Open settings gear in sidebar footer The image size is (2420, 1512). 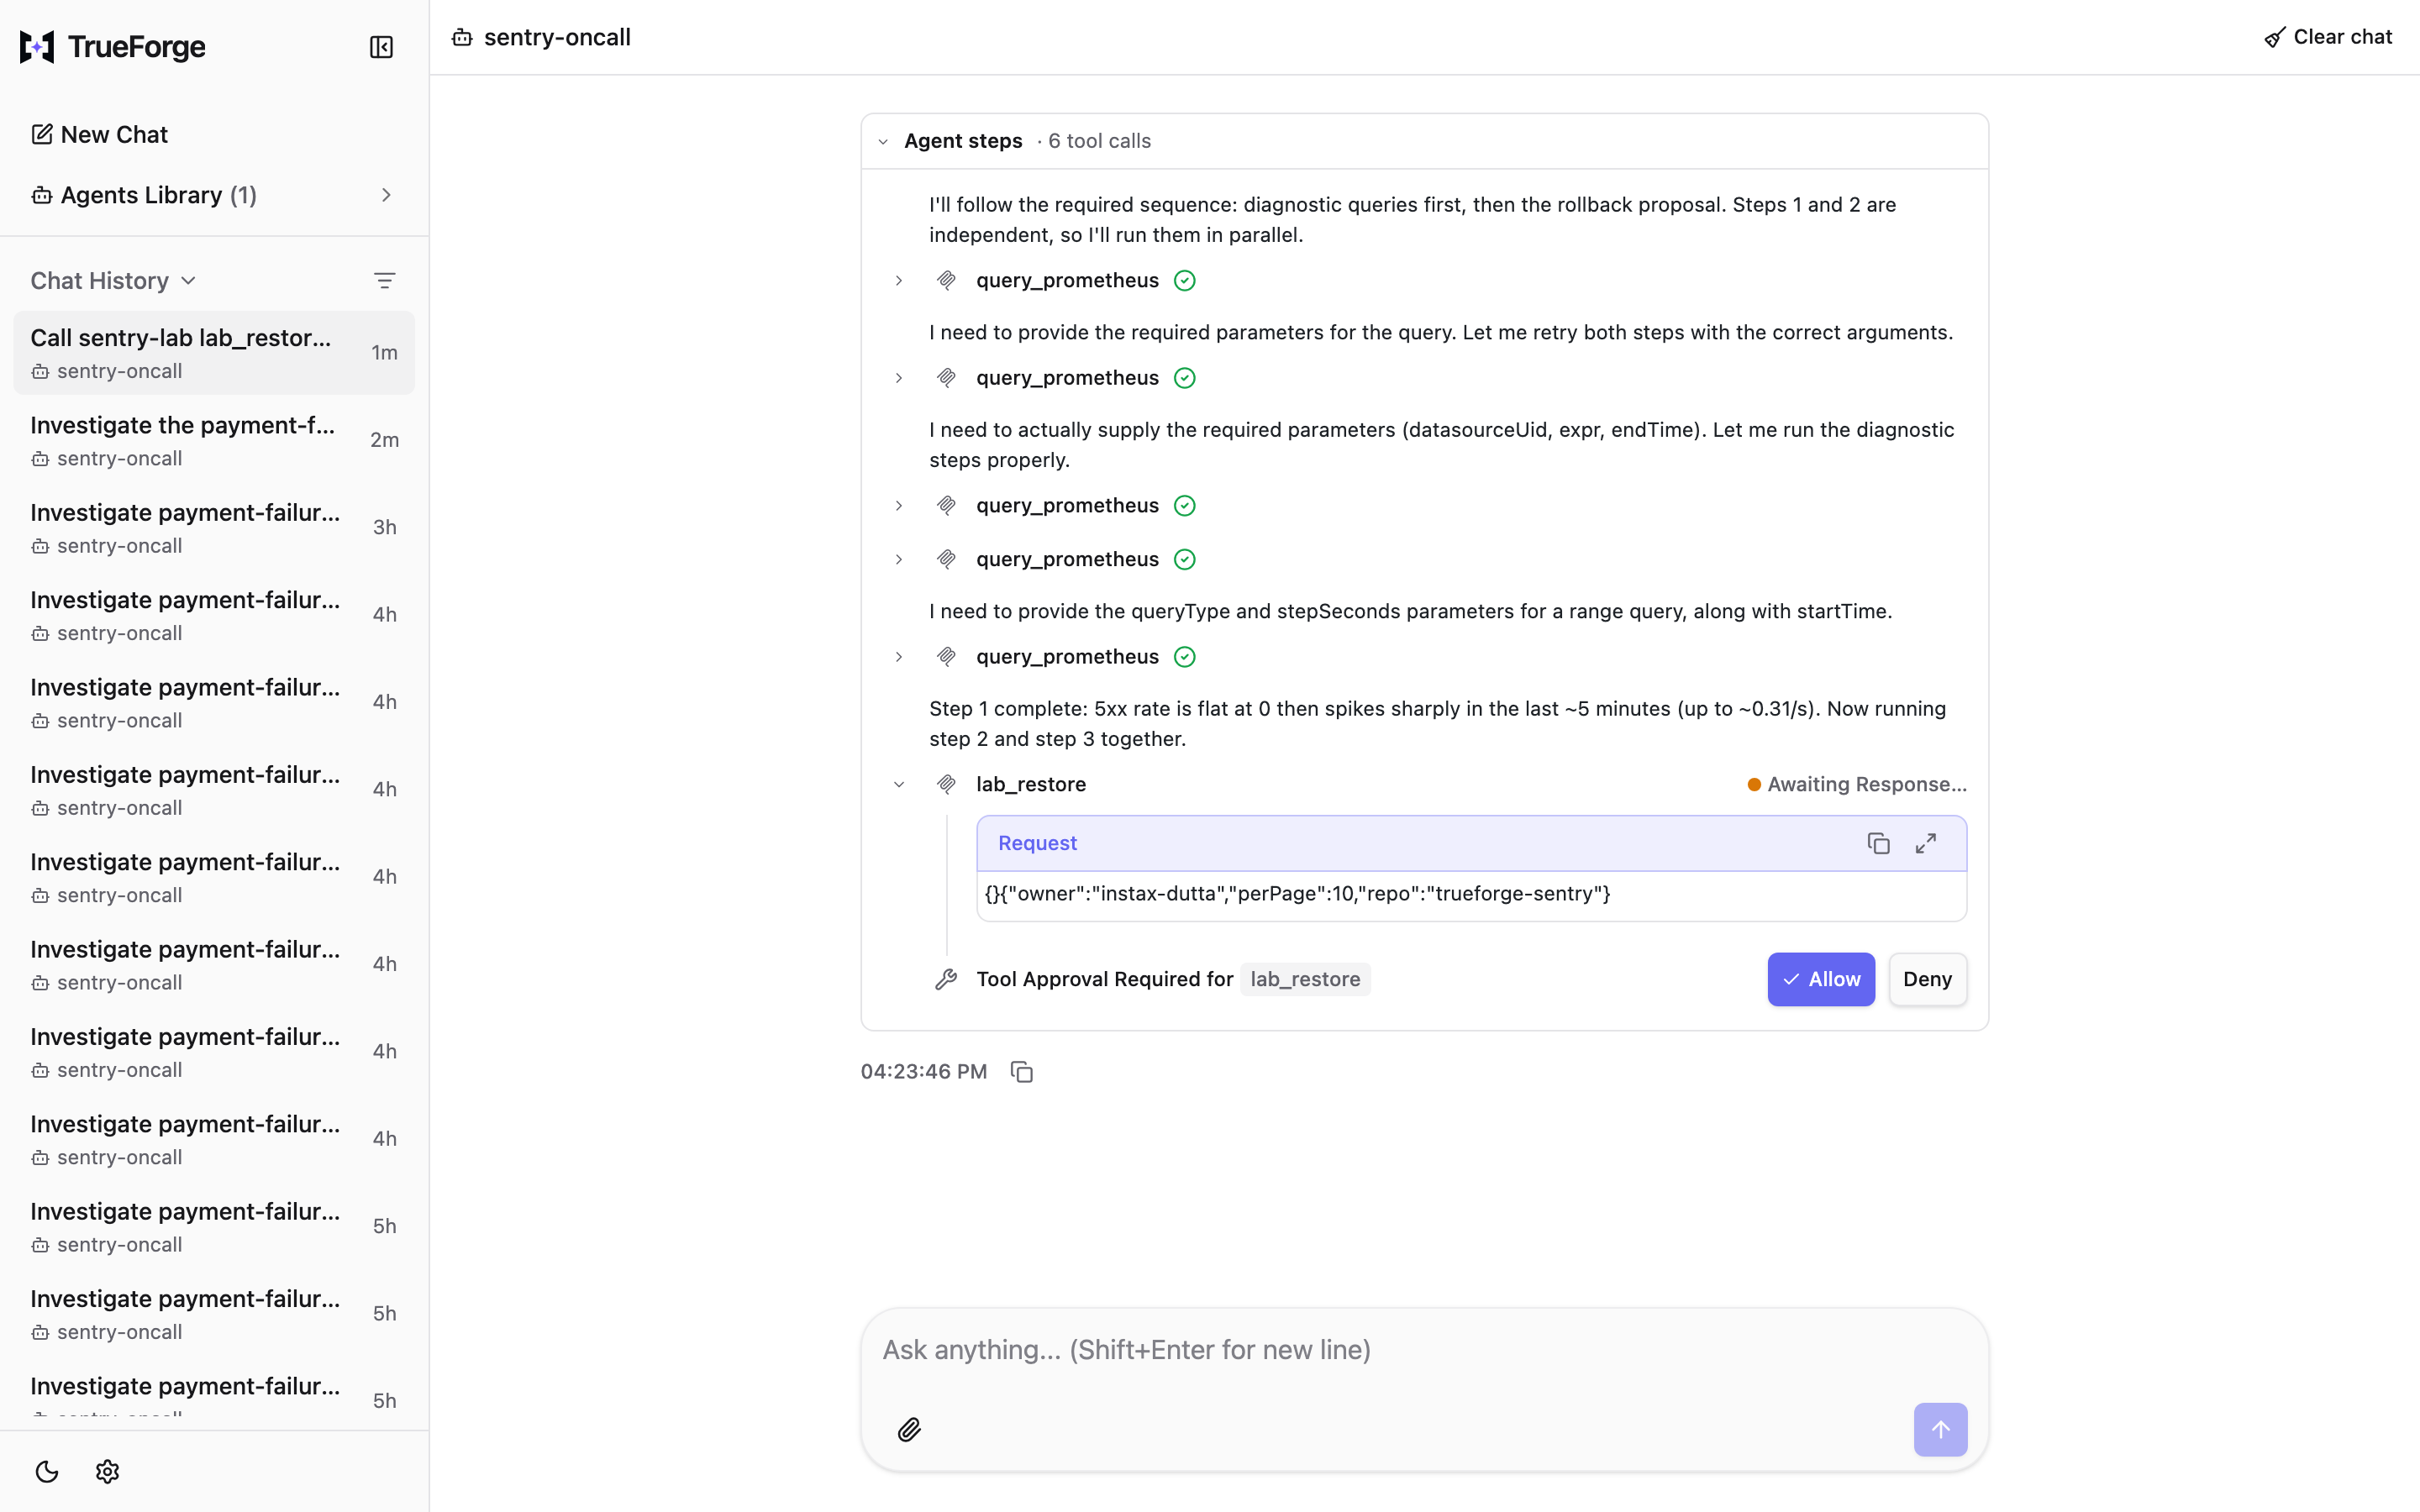[x=107, y=1471]
